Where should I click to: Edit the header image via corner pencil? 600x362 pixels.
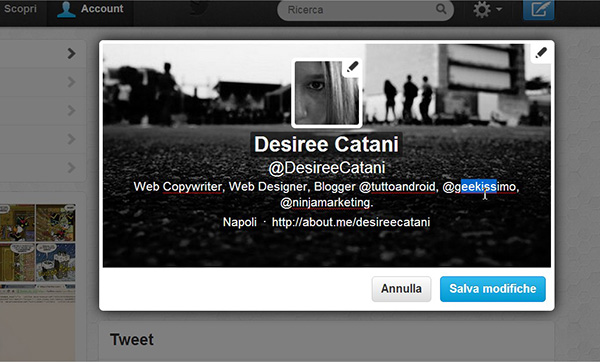click(541, 53)
